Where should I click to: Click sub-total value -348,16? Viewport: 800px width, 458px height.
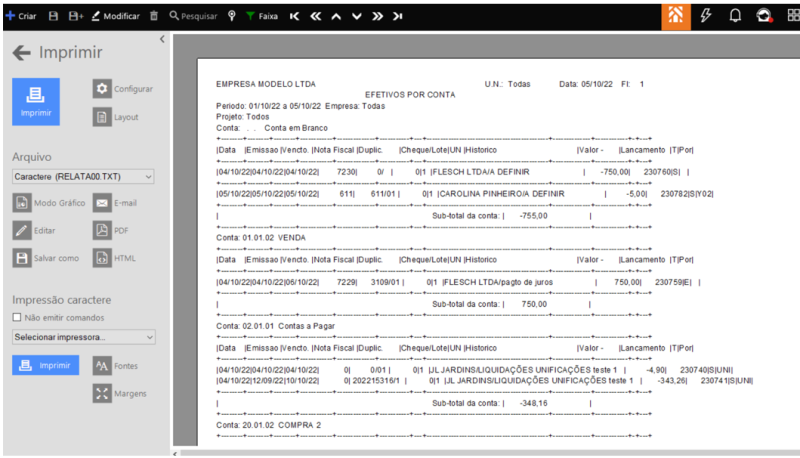(x=533, y=403)
